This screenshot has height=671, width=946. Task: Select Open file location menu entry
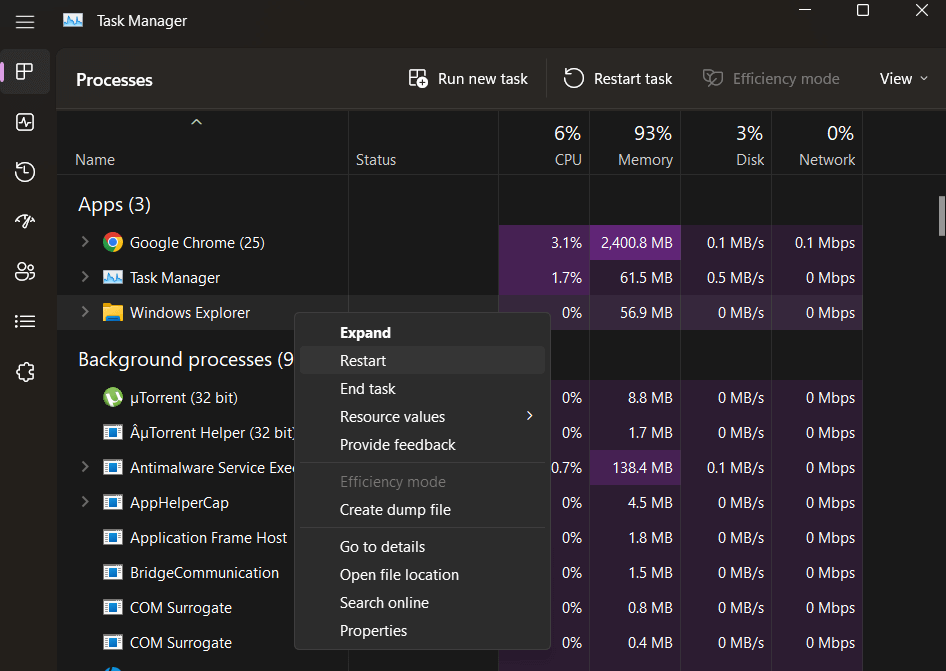[x=422, y=574]
